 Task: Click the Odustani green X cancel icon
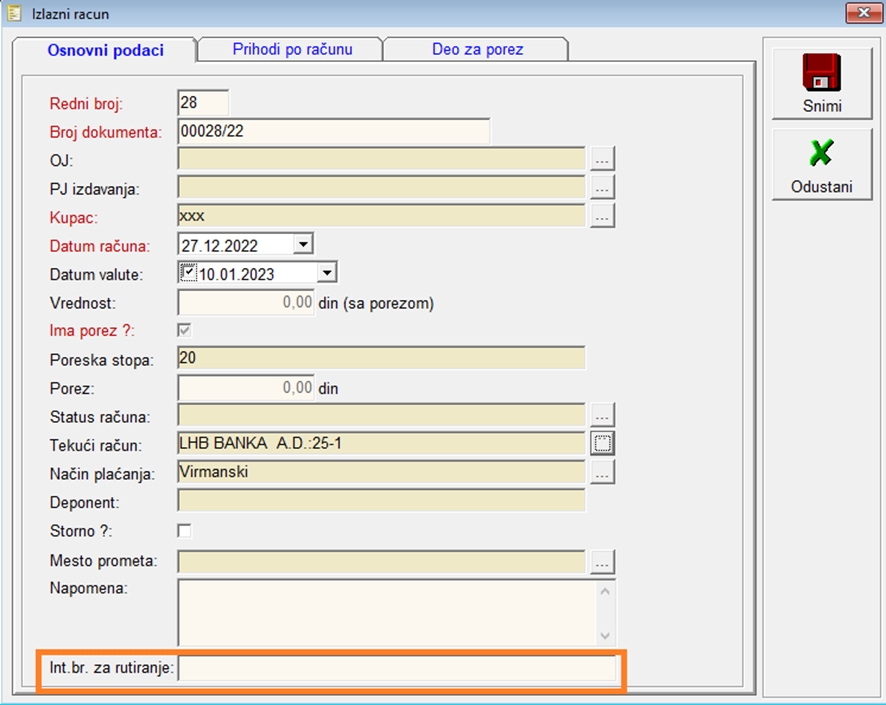click(821, 154)
